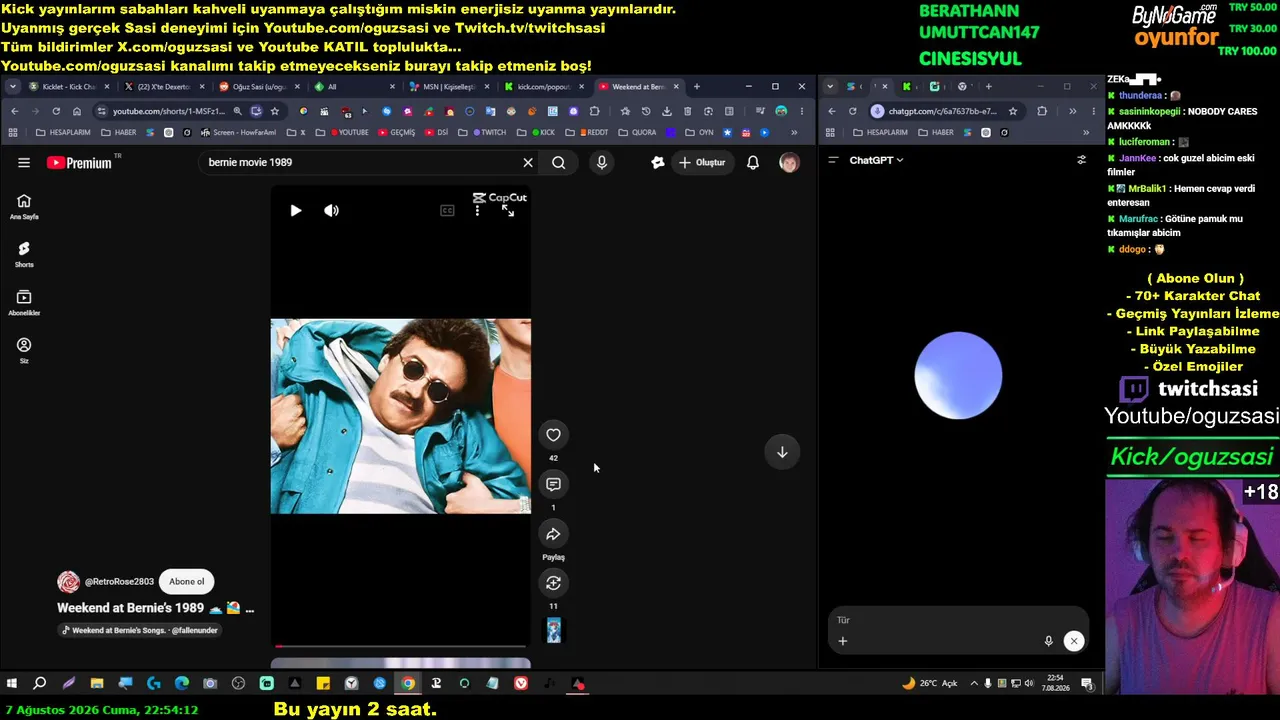Open the Short's three-dot more options
Screen dimensions: 1280x720
[x=477, y=210]
